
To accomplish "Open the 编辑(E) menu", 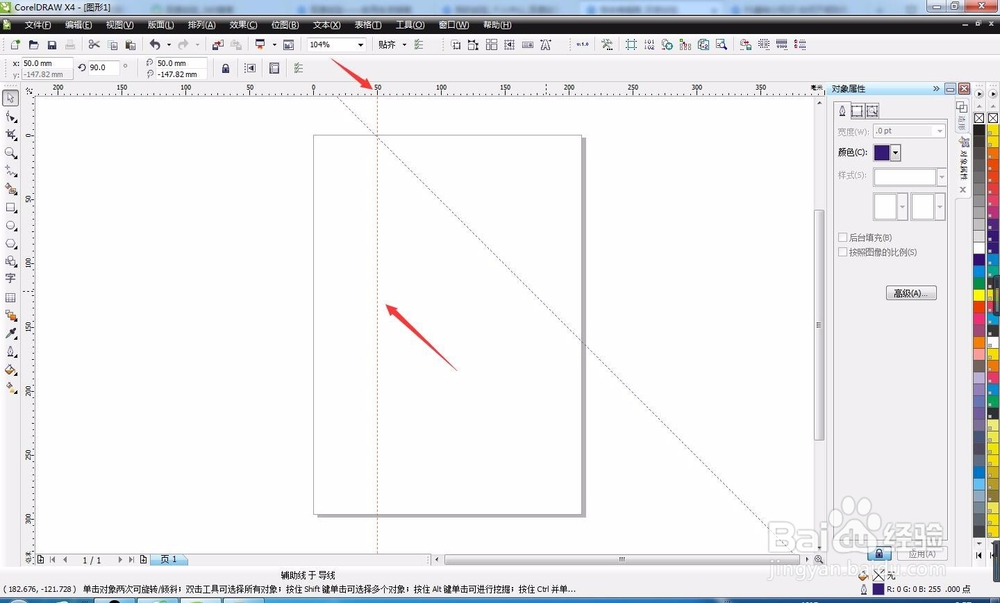I will pos(78,25).
